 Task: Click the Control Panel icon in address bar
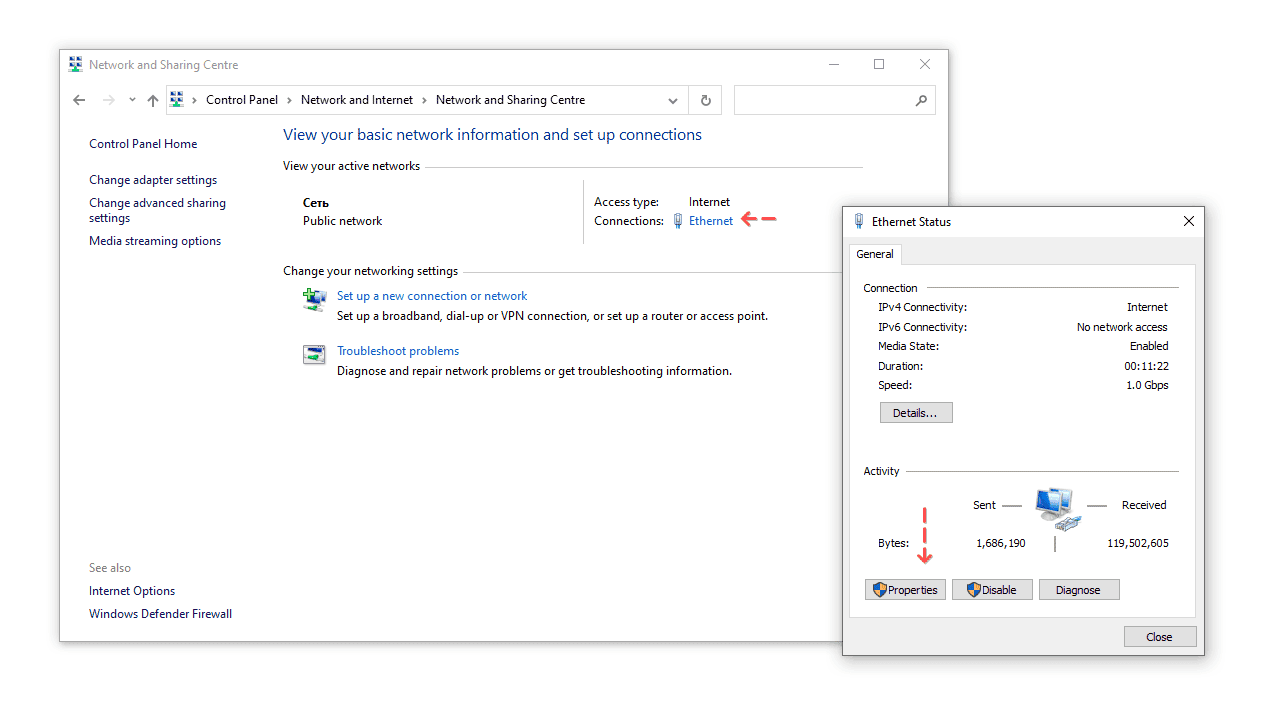click(177, 100)
